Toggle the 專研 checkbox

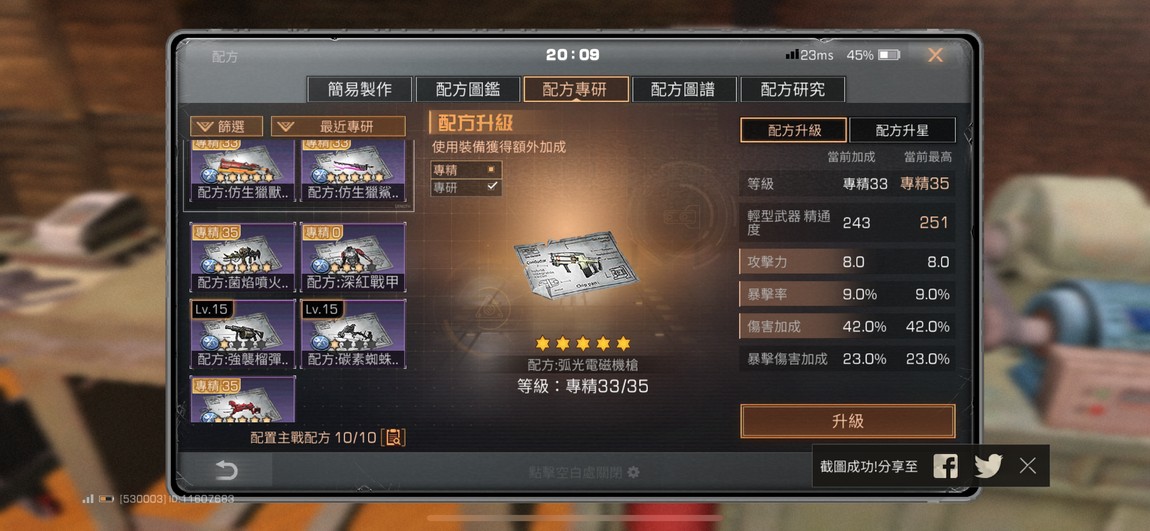point(491,187)
